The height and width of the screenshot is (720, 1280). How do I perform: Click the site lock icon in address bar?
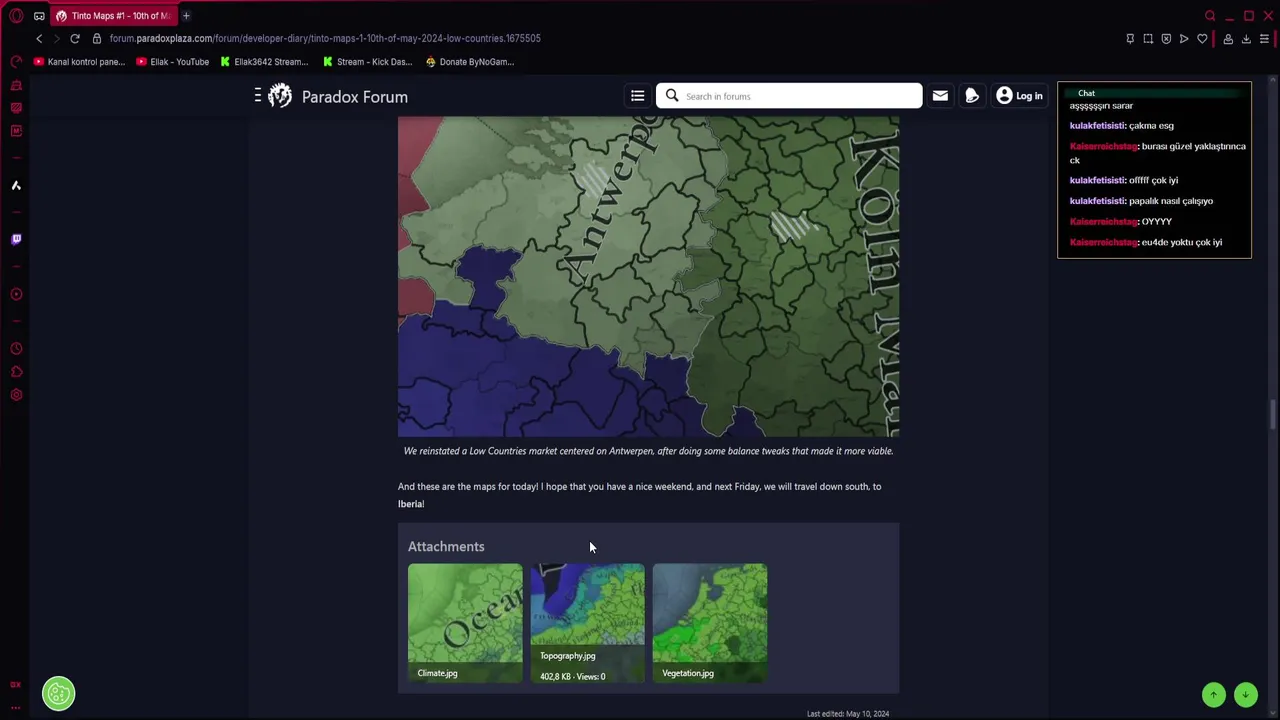click(97, 39)
